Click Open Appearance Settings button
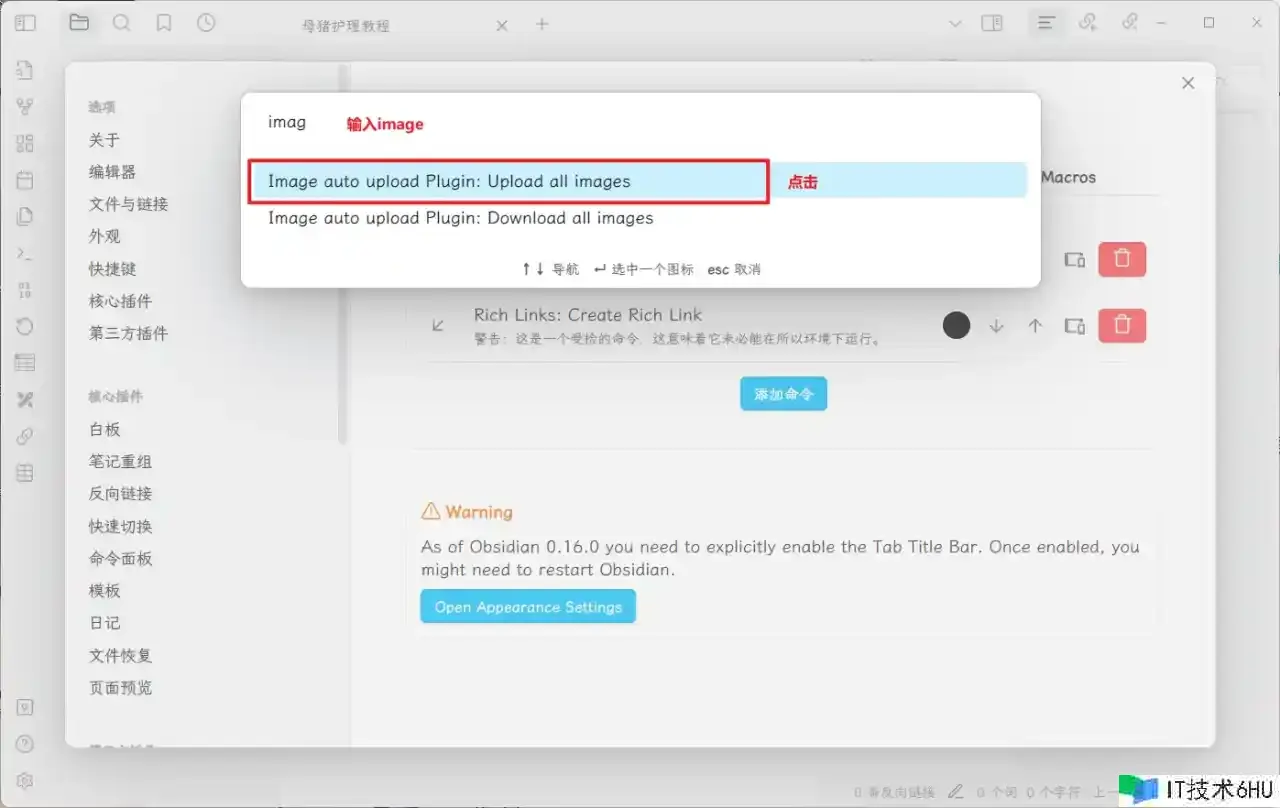Viewport: 1280px width, 808px height. click(x=528, y=607)
